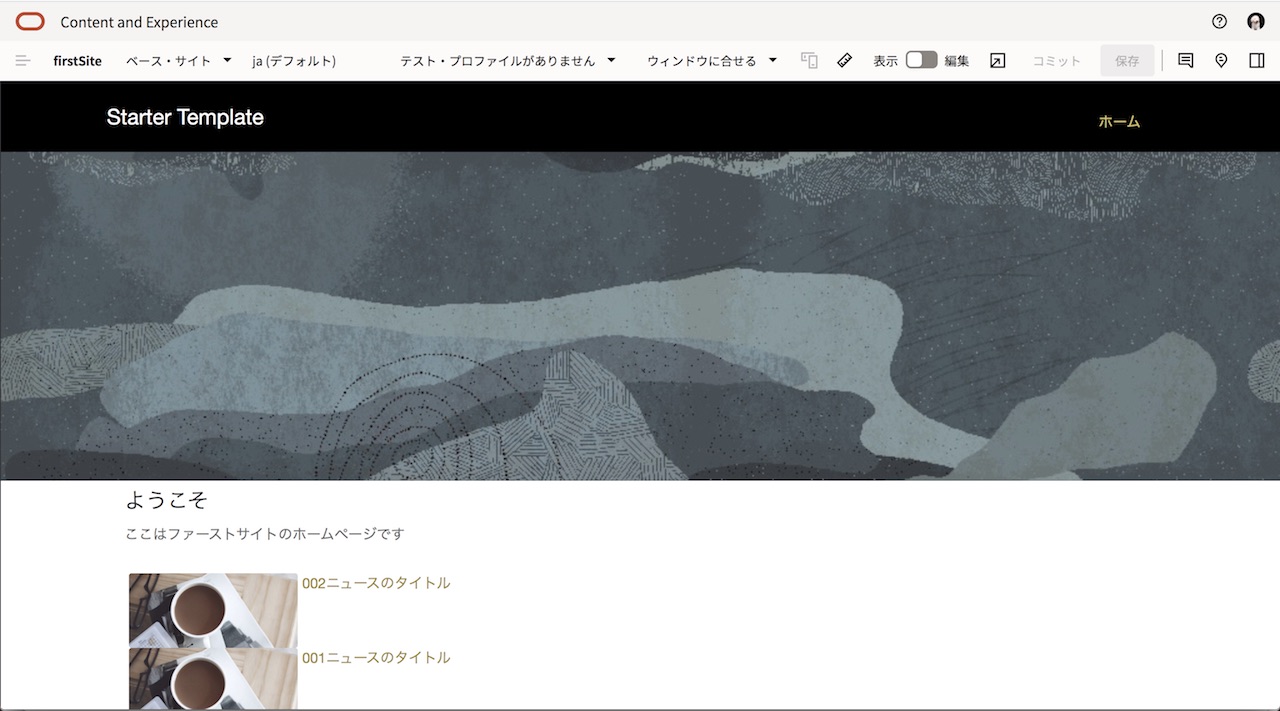The height and width of the screenshot is (711, 1280).
Task: Open the 002ニュースのタイトル link
Action: (376, 583)
